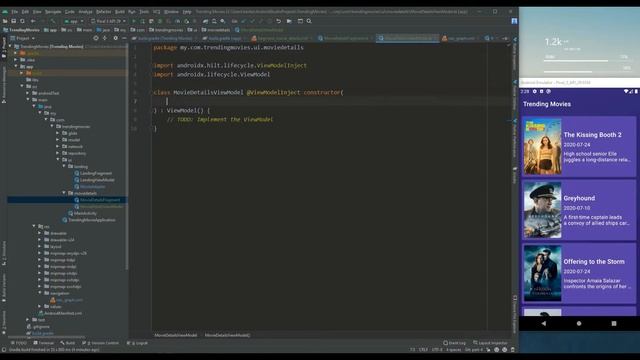Open the Terminal tool window tab

point(44,343)
